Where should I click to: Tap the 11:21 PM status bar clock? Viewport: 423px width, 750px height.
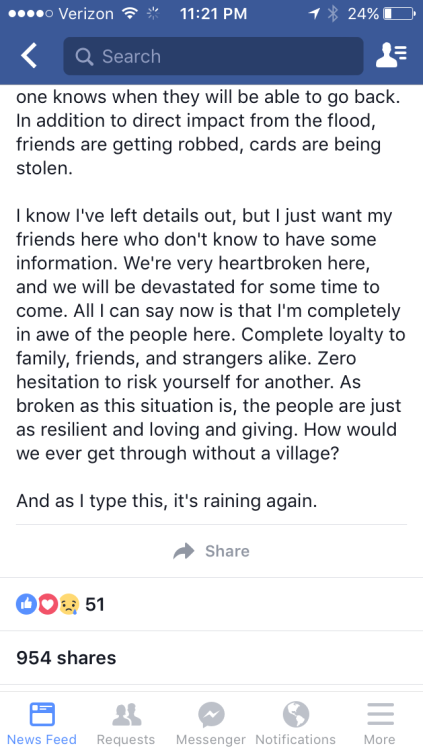[213, 14]
